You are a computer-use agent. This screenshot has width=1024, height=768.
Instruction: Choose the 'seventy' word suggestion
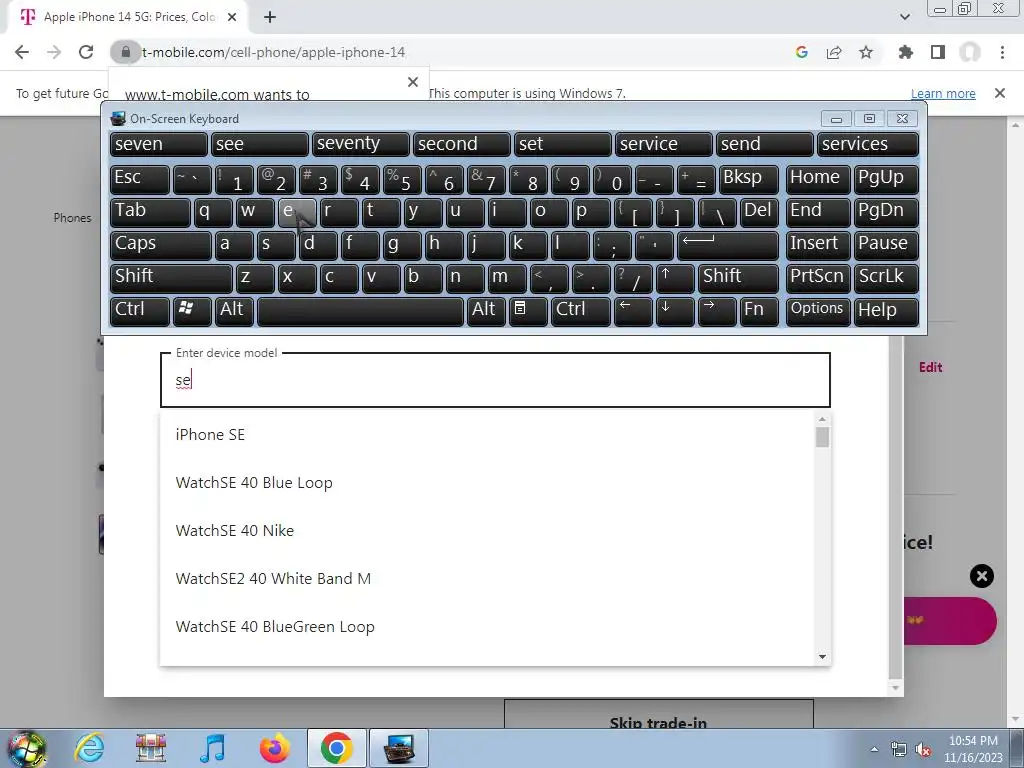point(360,144)
